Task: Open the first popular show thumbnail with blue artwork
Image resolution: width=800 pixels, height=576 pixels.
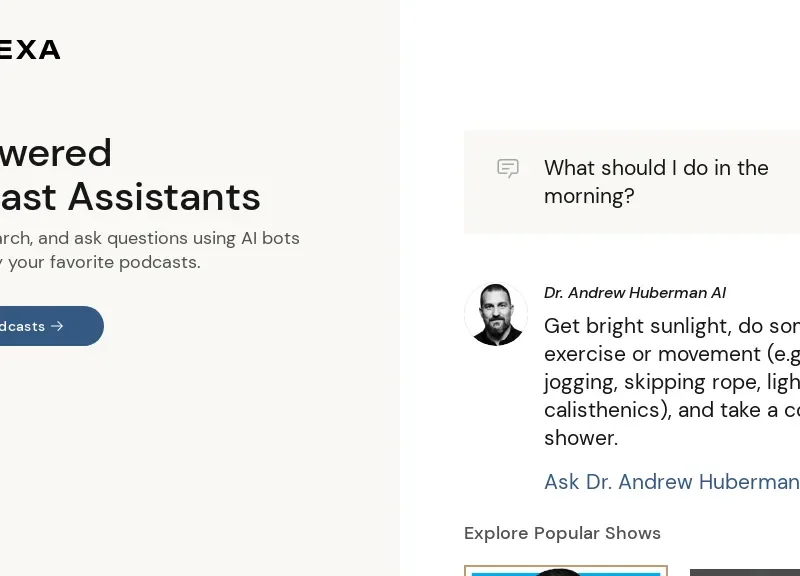Action: [x=566, y=570]
